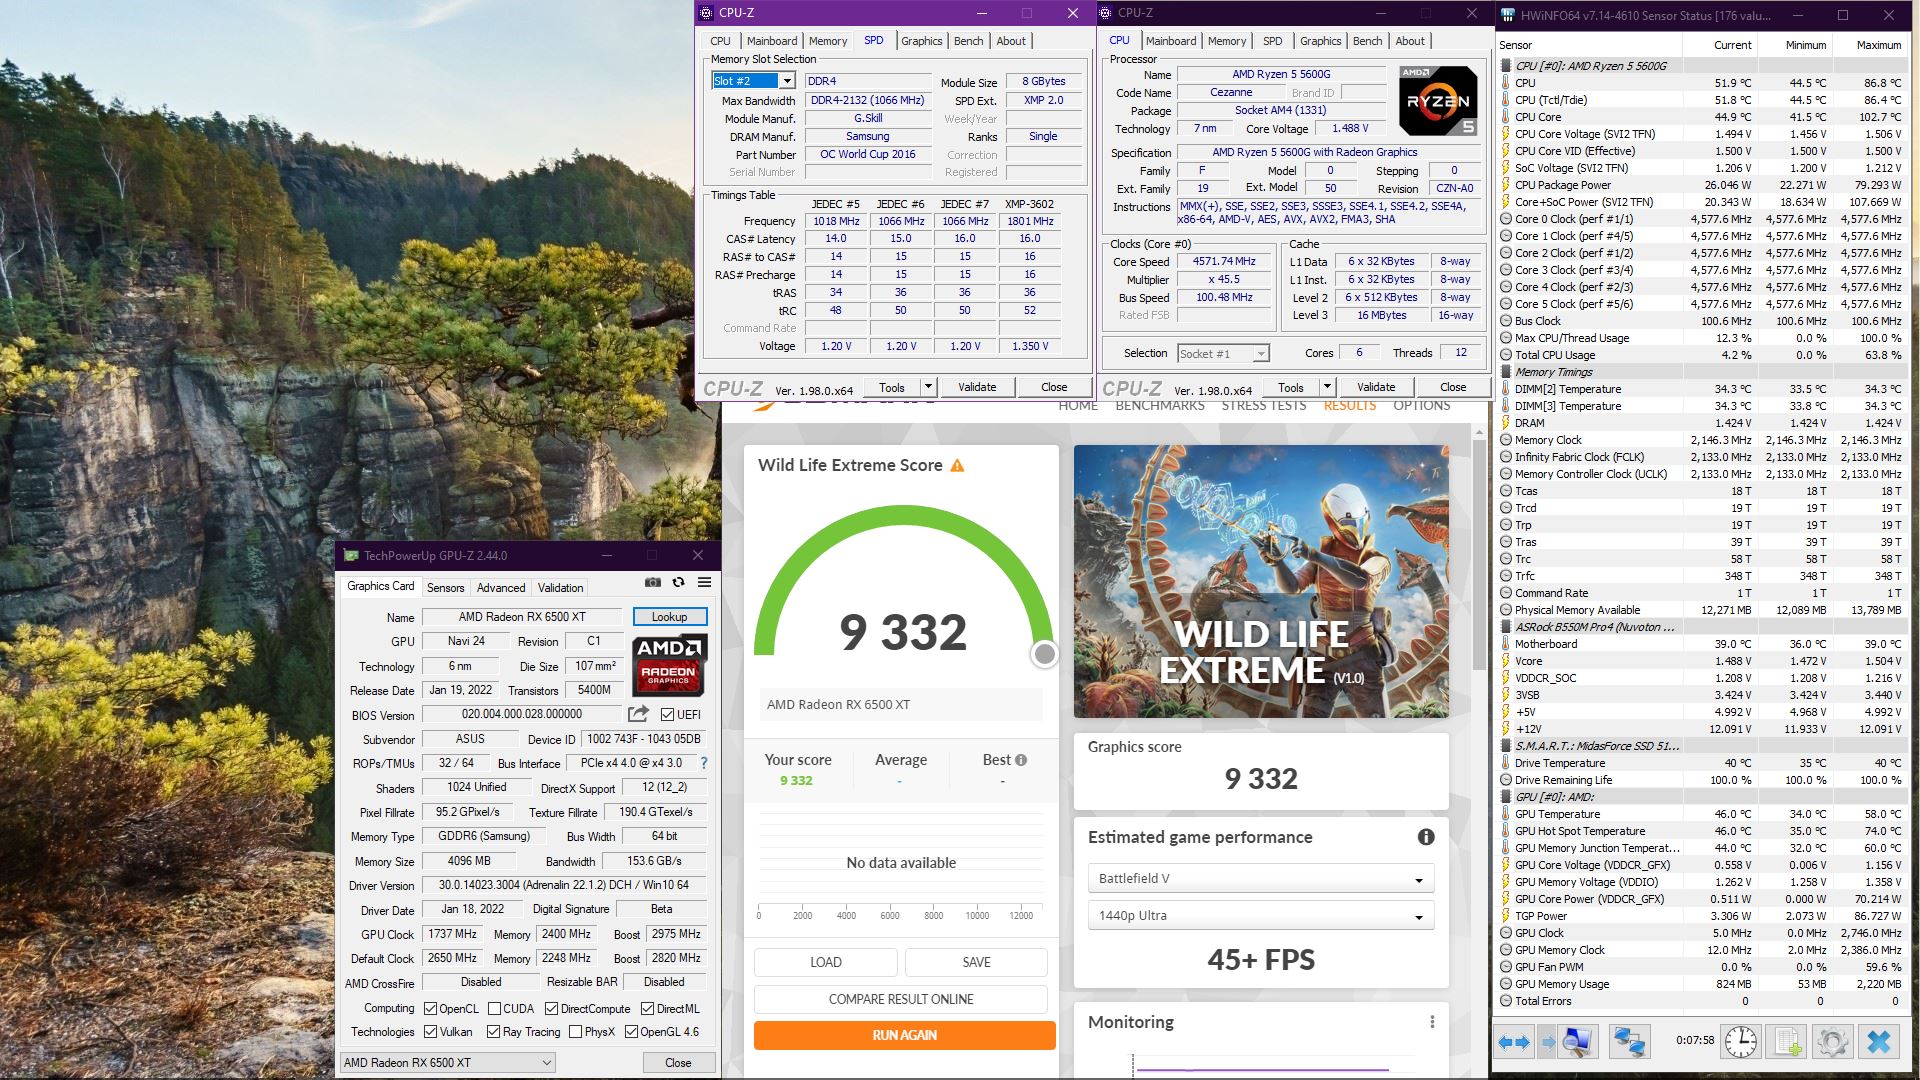Switch to Bench tab in CPU-Z CPU window
The image size is (1920, 1080).
pyautogui.click(x=1367, y=41)
